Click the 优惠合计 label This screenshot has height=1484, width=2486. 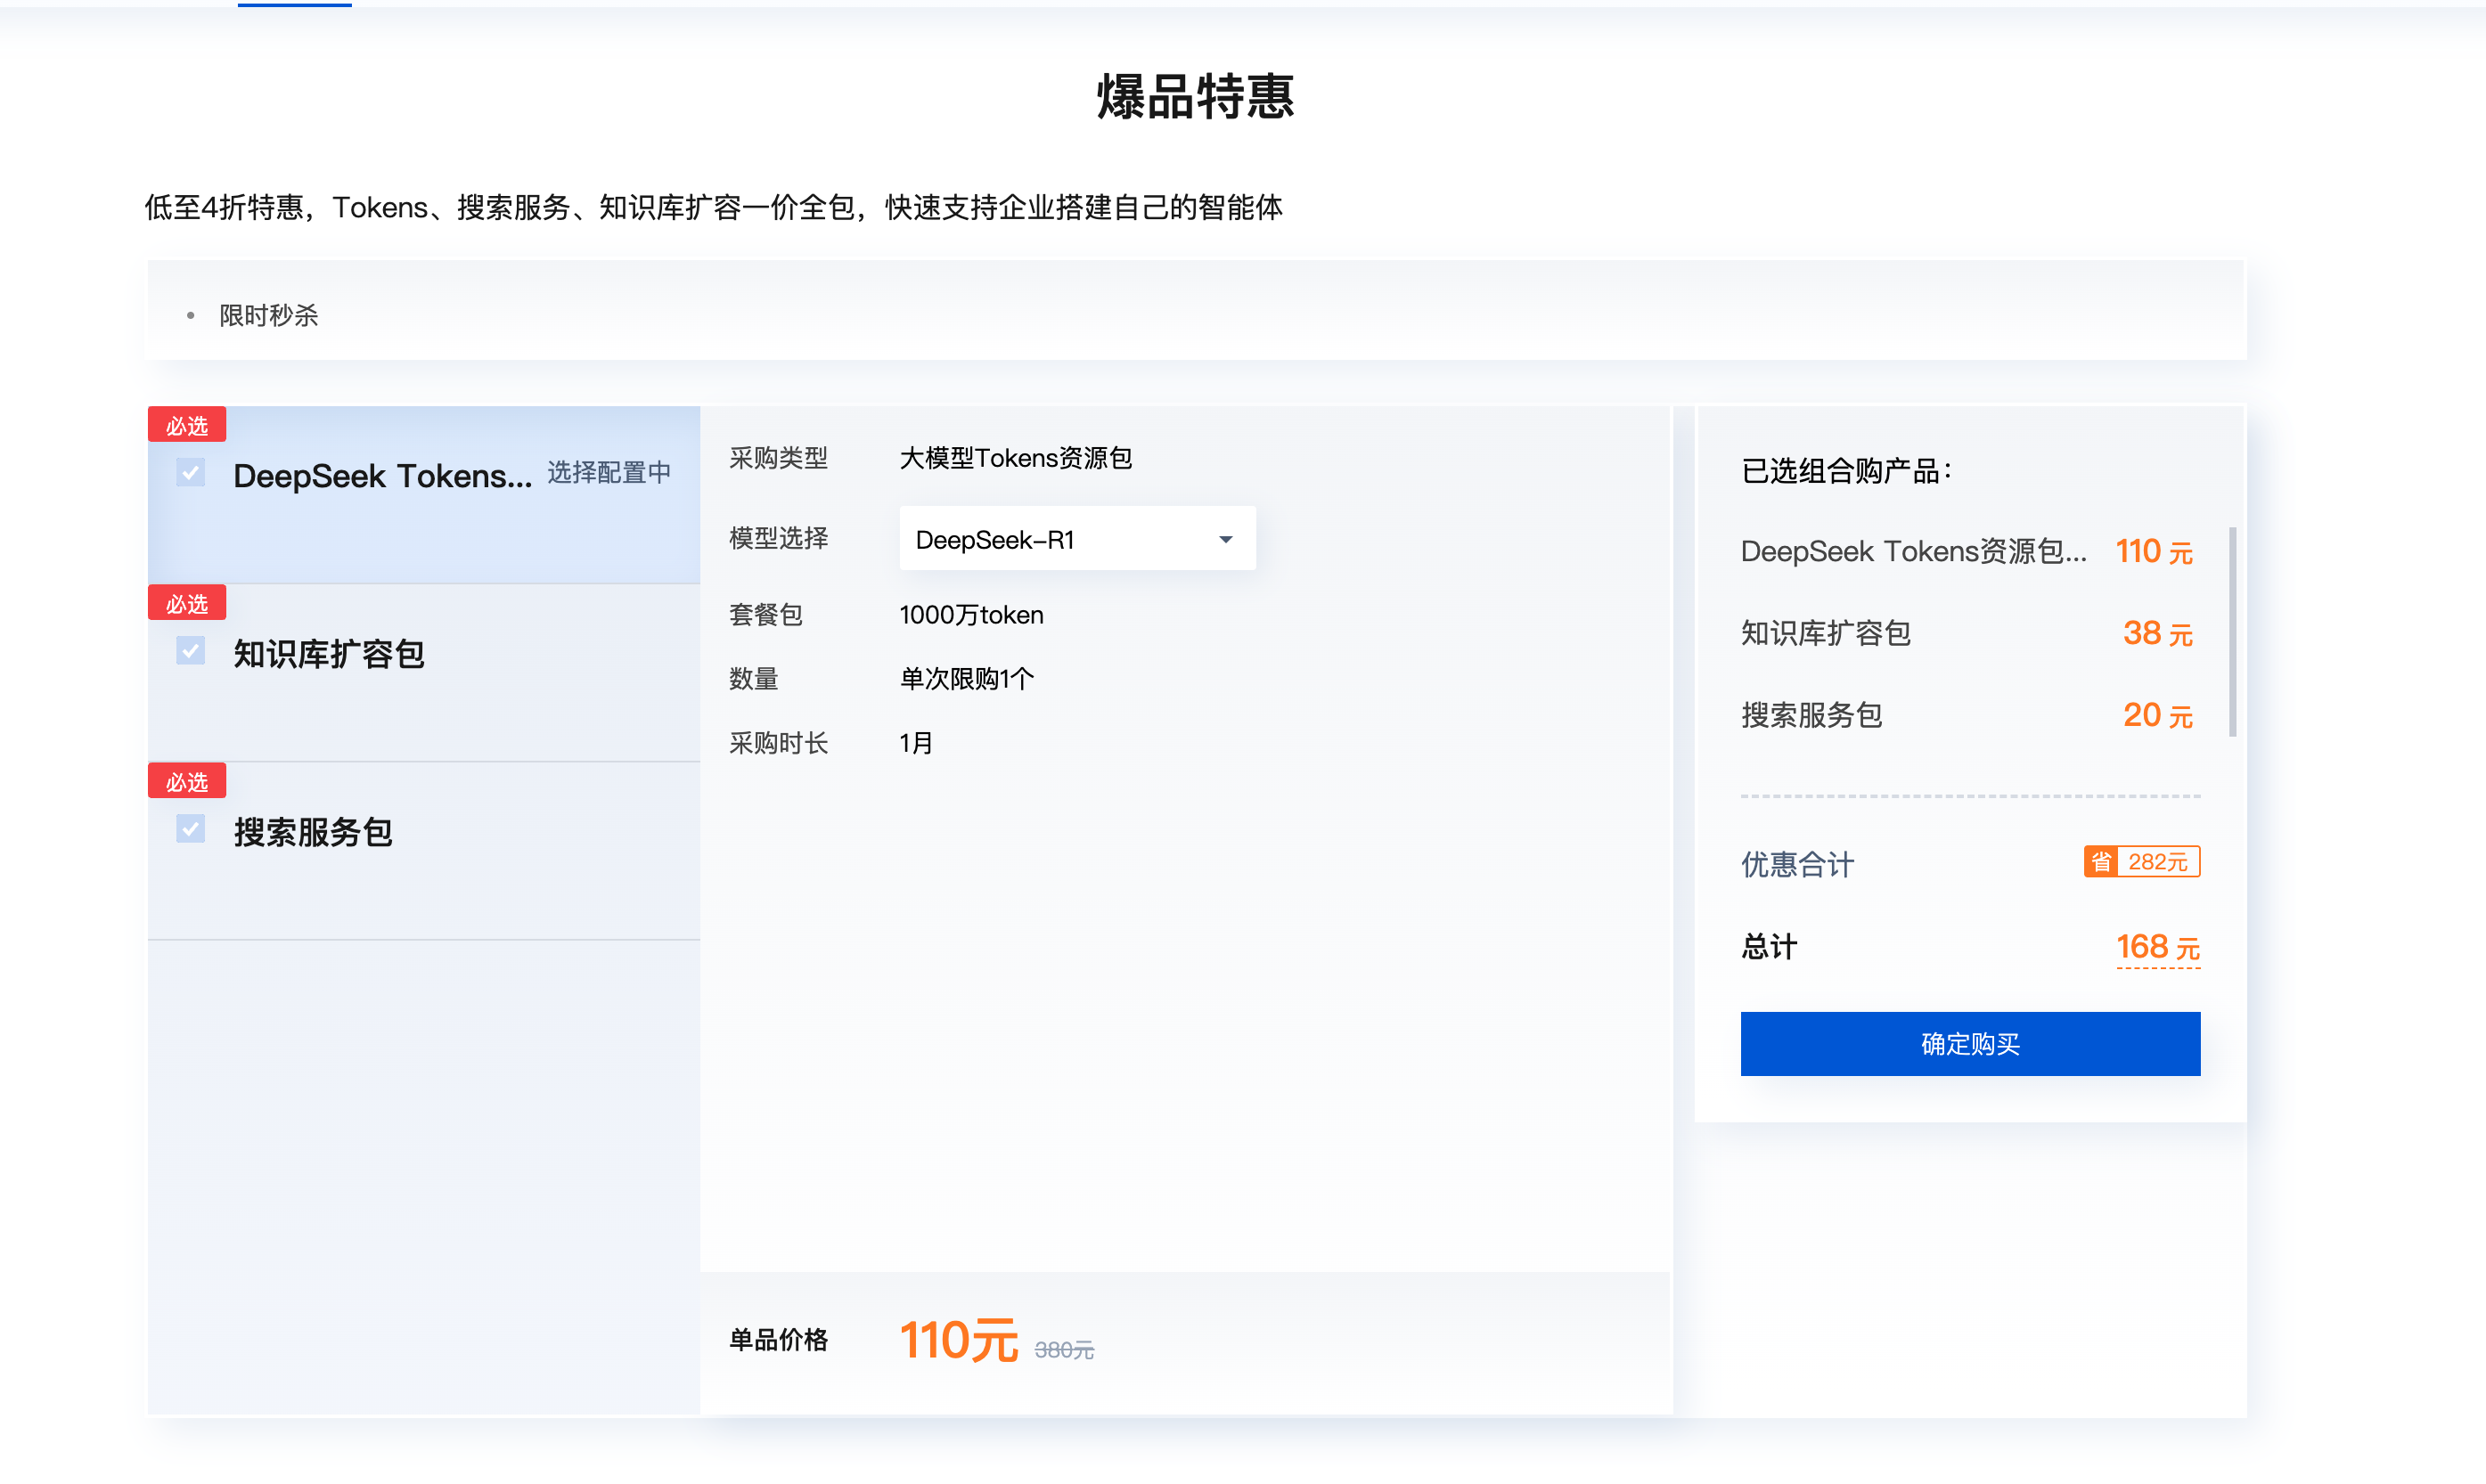point(1797,864)
